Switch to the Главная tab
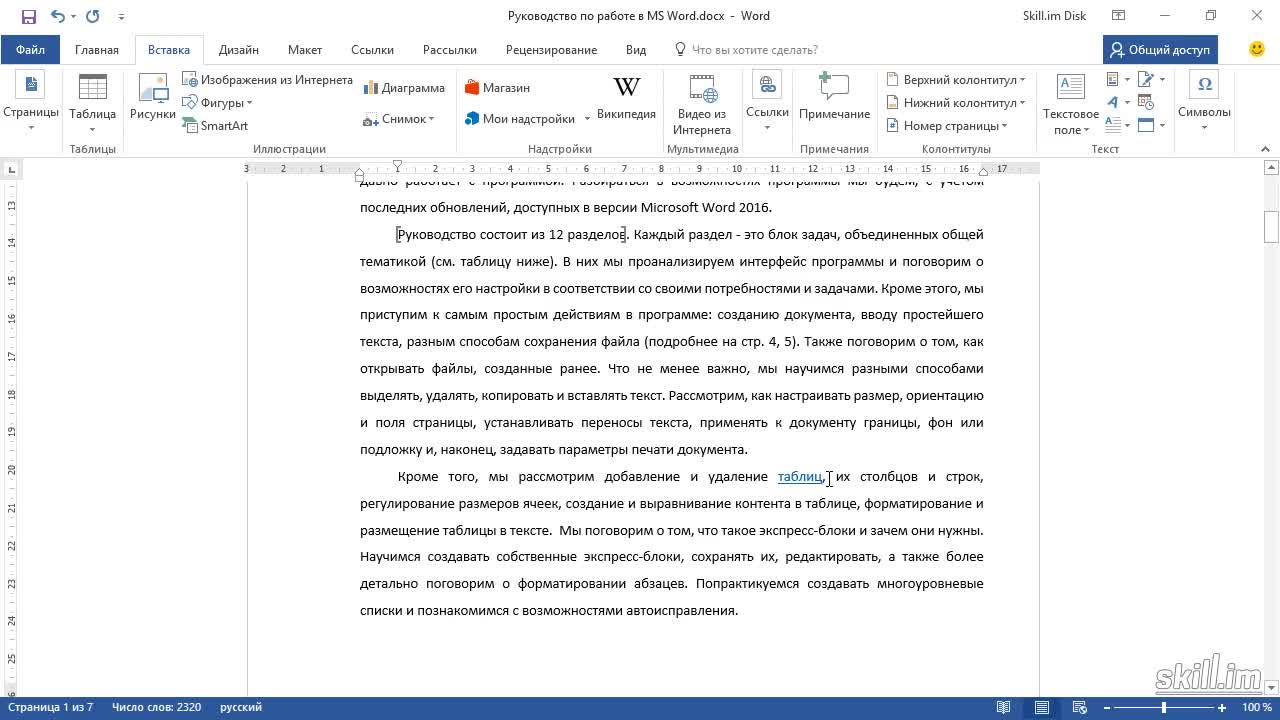The width and height of the screenshot is (1280, 720). click(x=97, y=50)
